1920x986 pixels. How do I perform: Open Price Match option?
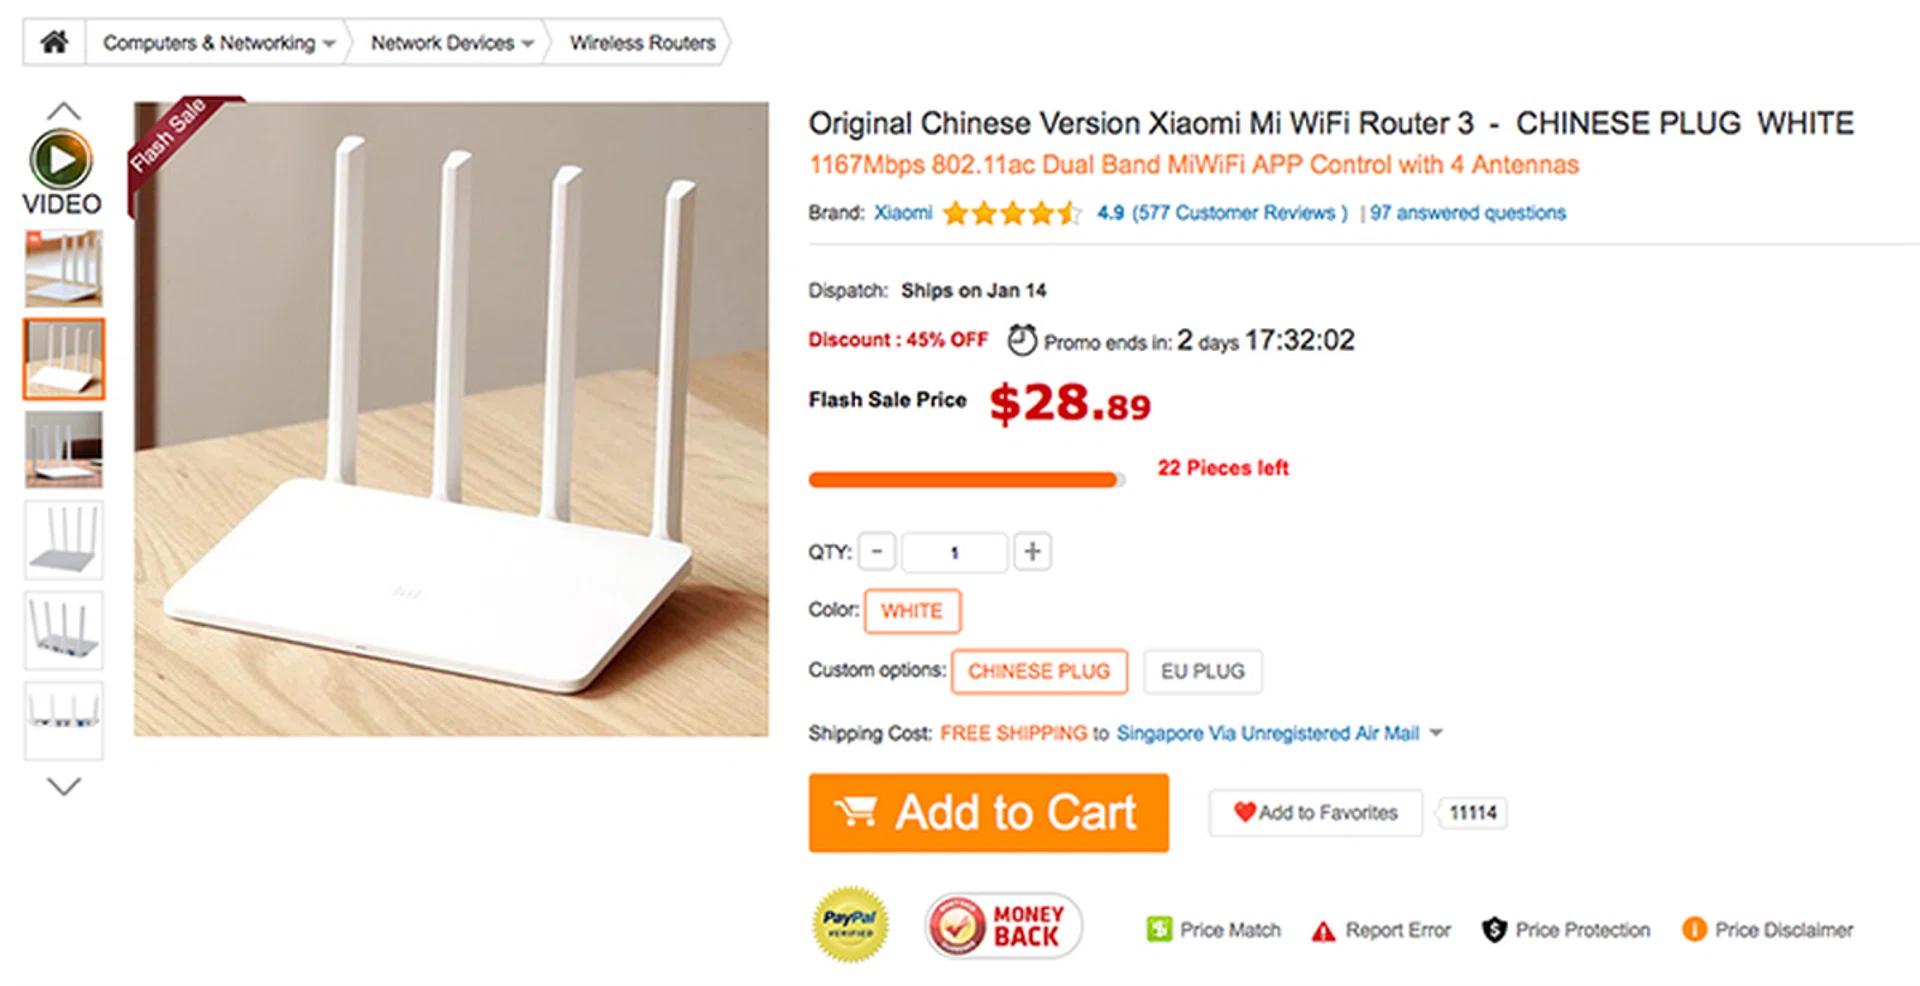tap(1214, 930)
